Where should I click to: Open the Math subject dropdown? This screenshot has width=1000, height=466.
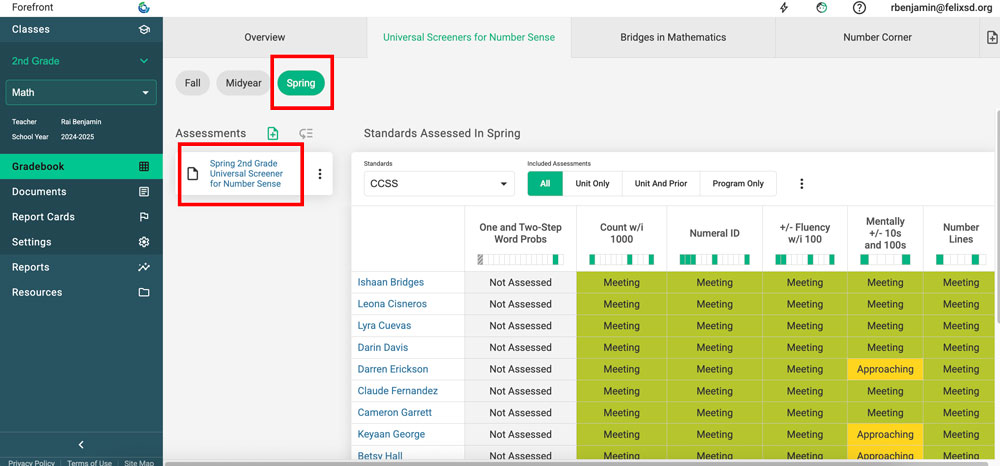coord(81,93)
